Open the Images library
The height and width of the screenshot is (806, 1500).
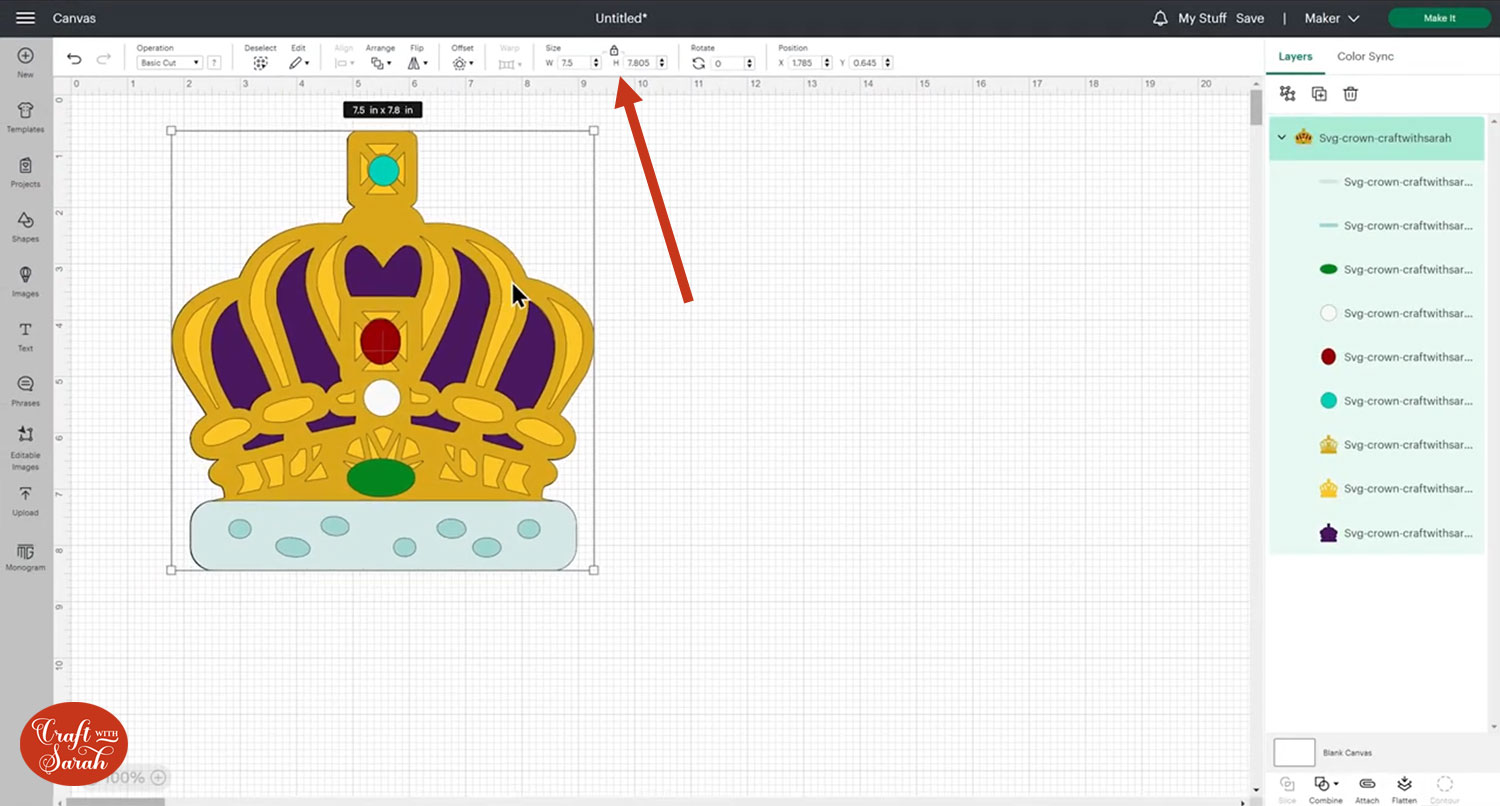[x=25, y=279]
